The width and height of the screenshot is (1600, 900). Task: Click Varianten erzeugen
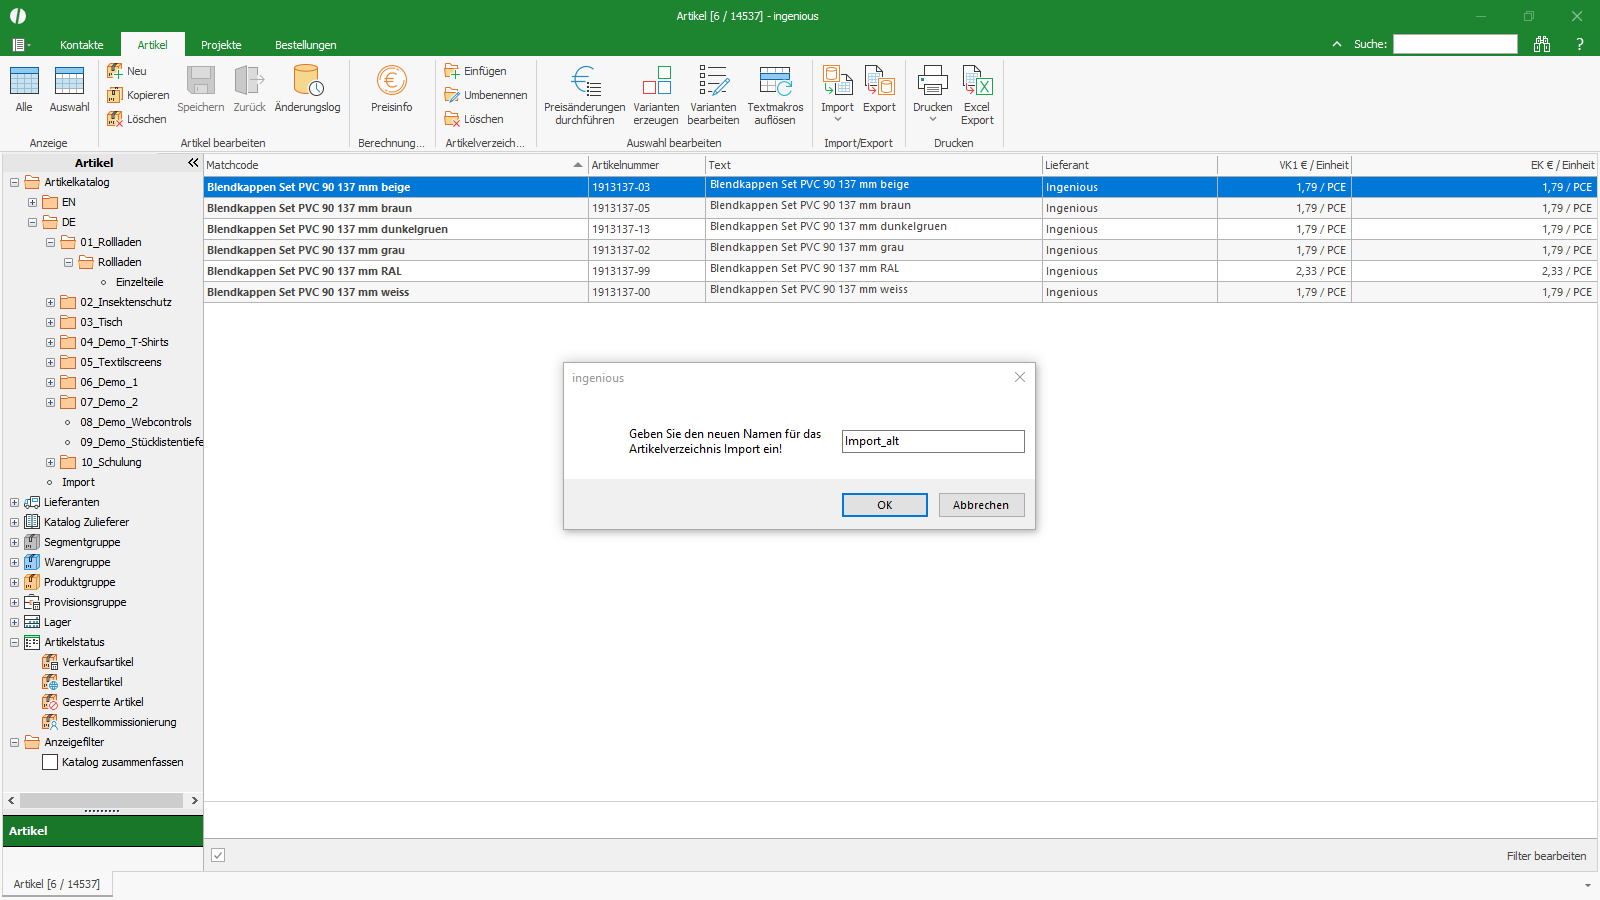point(656,96)
